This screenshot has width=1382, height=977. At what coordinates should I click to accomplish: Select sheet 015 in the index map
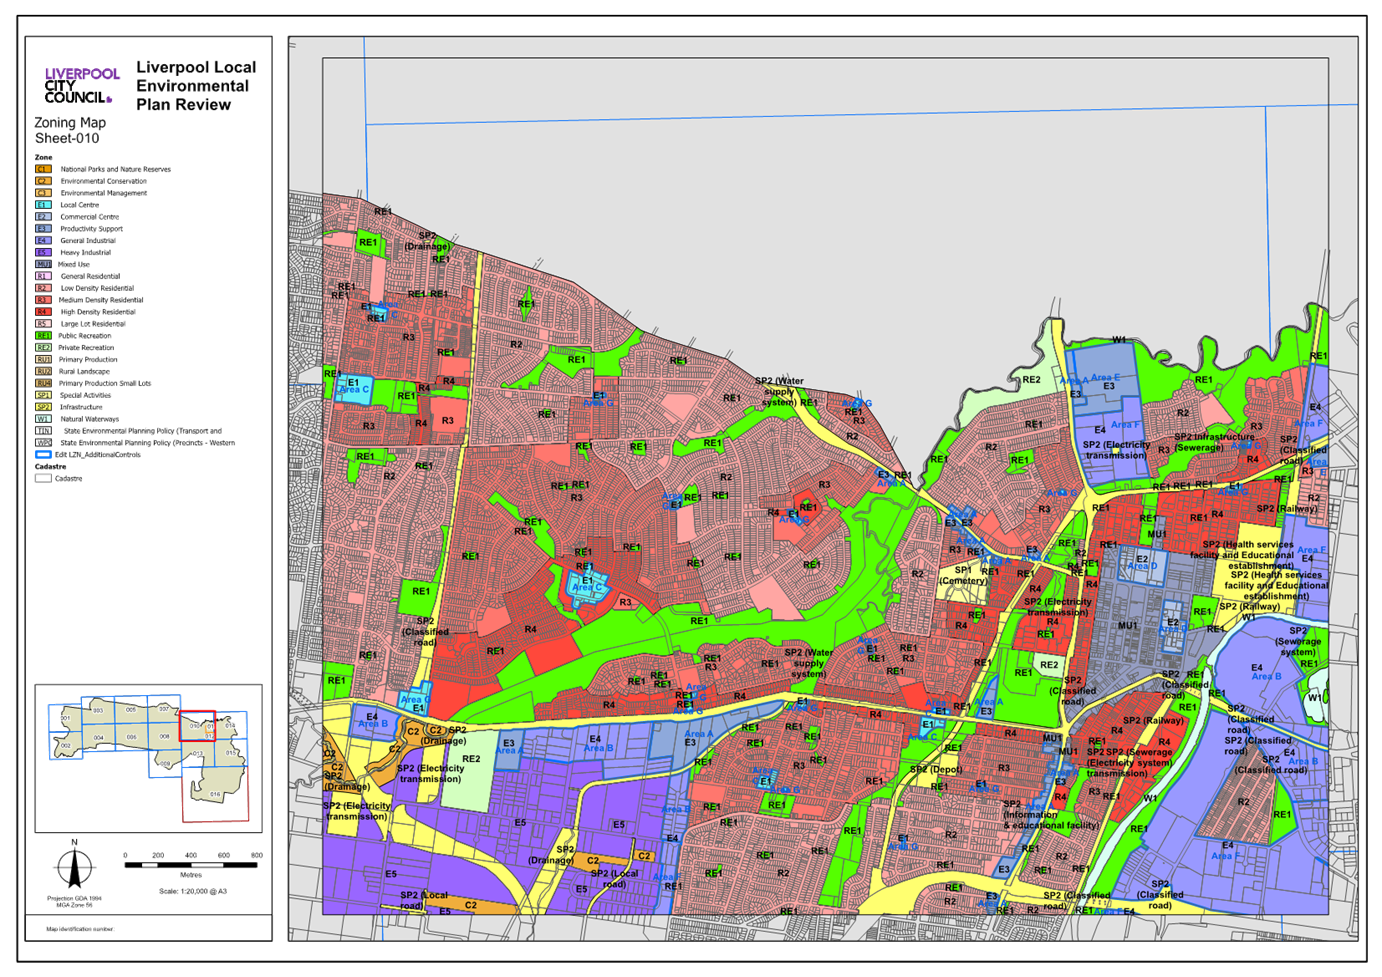point(231,753)
